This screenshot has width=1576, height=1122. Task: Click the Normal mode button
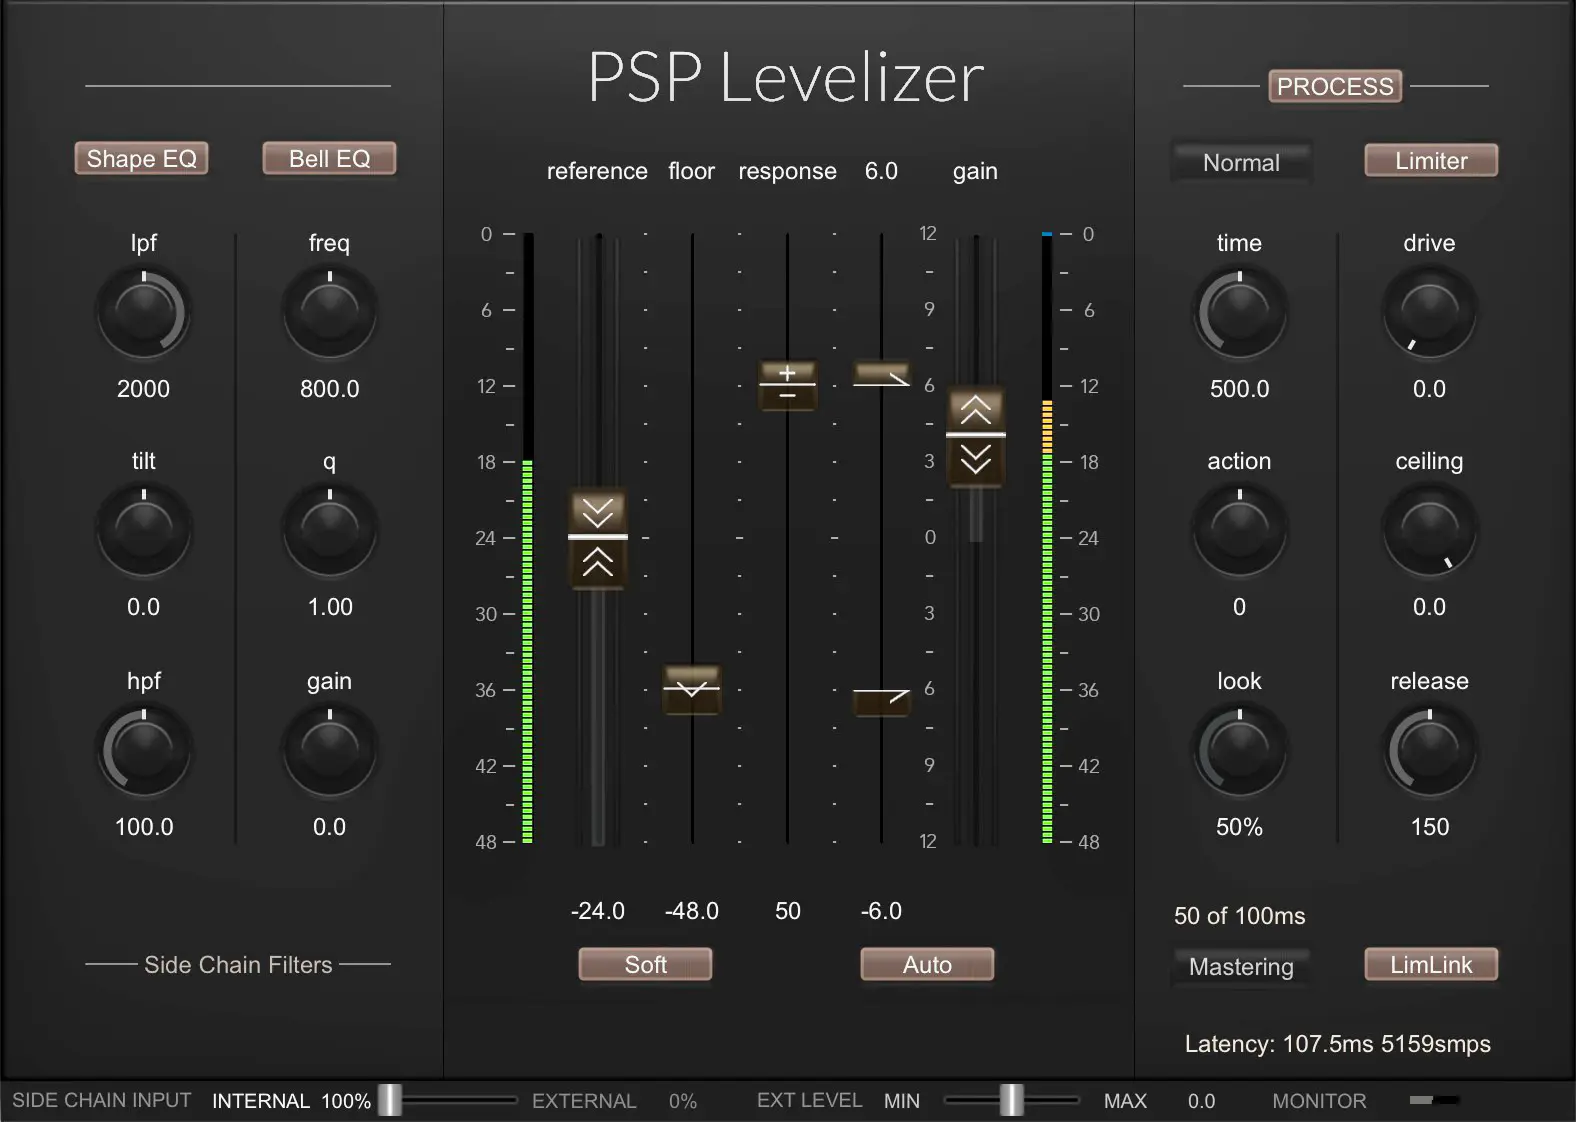(x=1241, y=162)
